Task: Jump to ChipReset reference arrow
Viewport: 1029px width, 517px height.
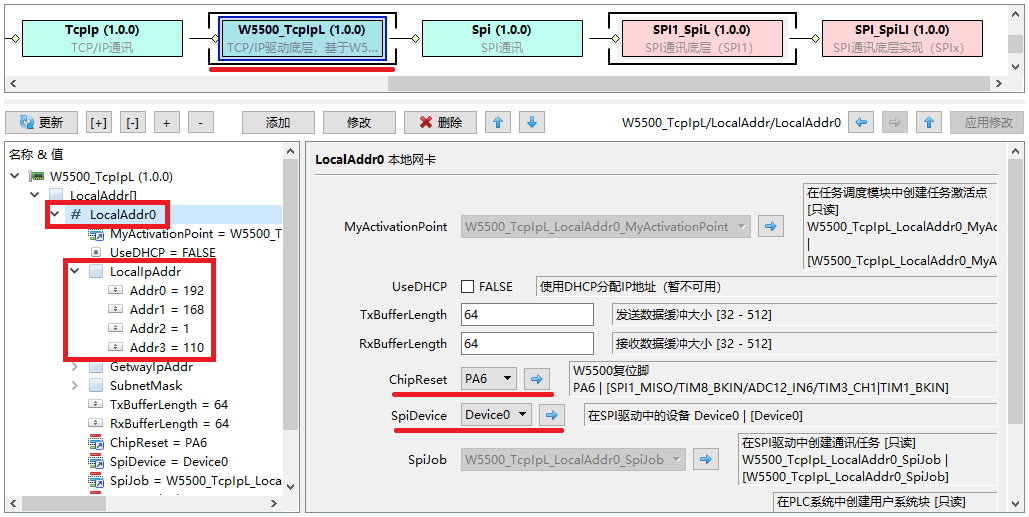Action: (537, 379)
